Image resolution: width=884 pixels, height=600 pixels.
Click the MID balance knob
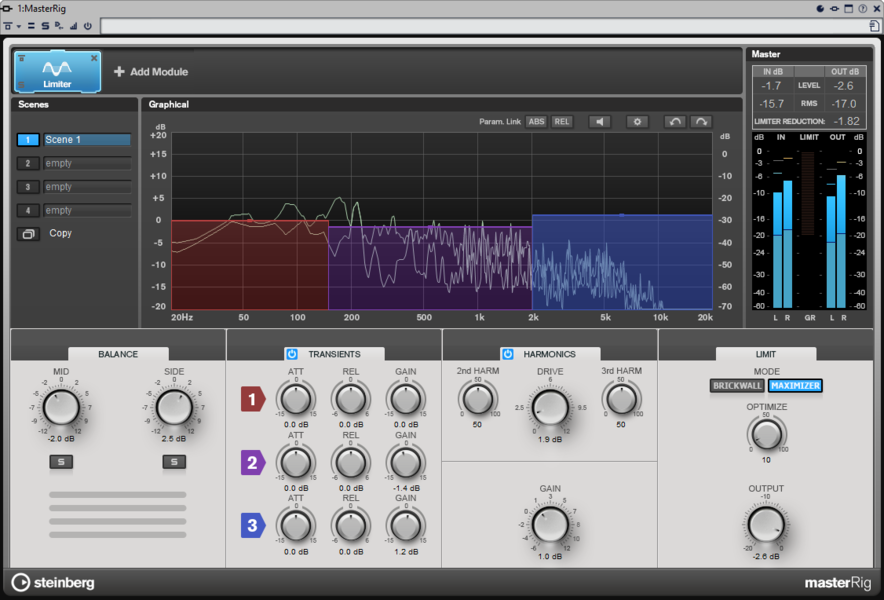(x=61, y=407)
